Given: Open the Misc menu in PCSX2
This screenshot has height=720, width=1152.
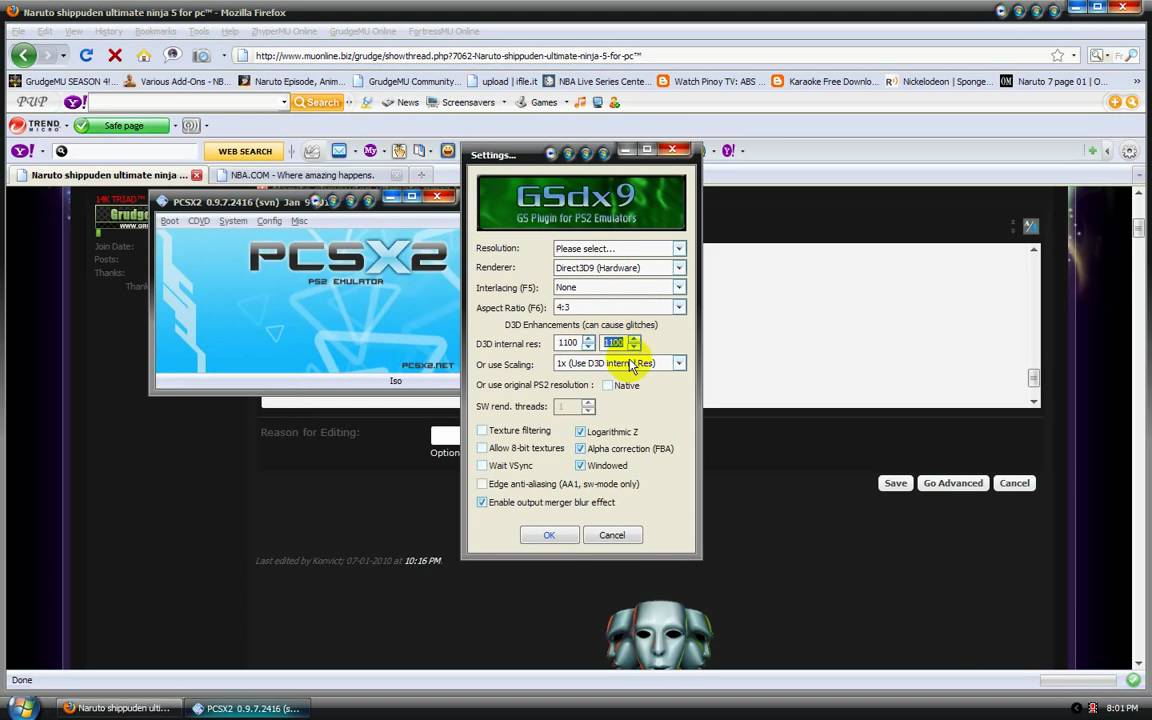Looking at the screenshot, I should pyautogui.click(x=300, y=220).
